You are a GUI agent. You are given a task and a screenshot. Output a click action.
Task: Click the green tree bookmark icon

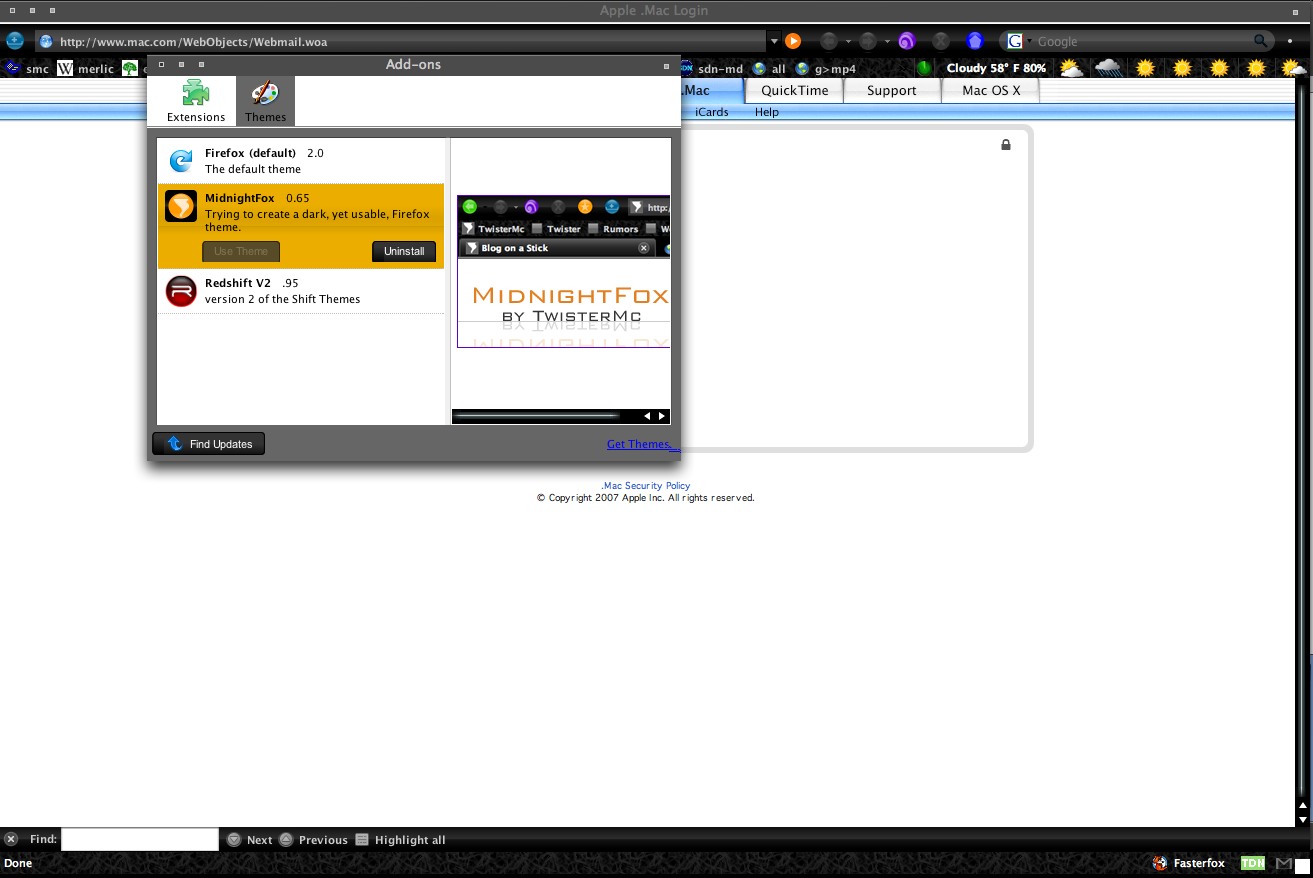(130, 69)
